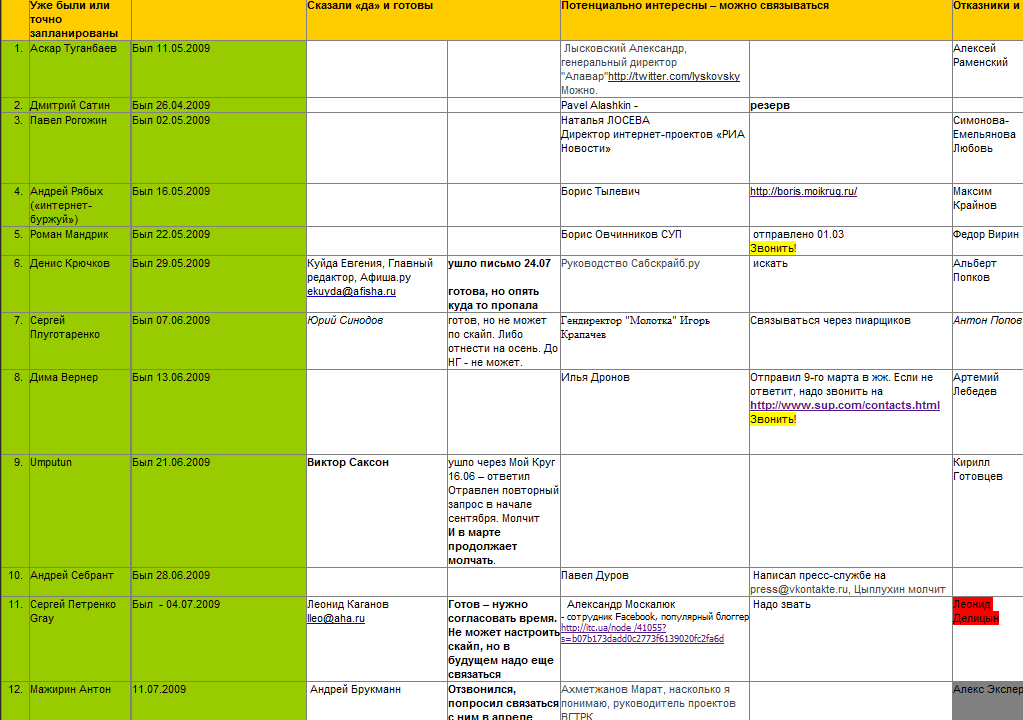Click the 'Юрий Синодов' italic cell
The height and width of the screenshot is (720, 1023).
click(345, 320)
